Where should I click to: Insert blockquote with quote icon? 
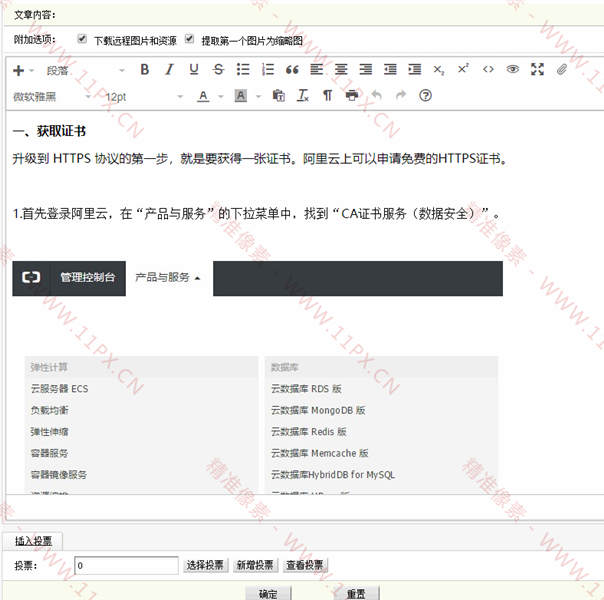click(292, 70)
